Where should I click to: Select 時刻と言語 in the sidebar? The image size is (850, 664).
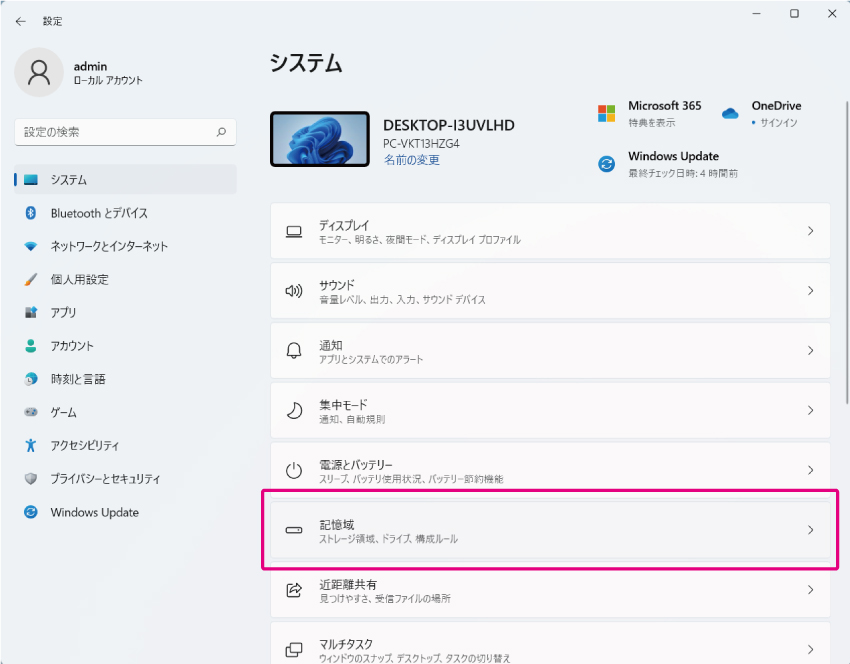(78, 379)
